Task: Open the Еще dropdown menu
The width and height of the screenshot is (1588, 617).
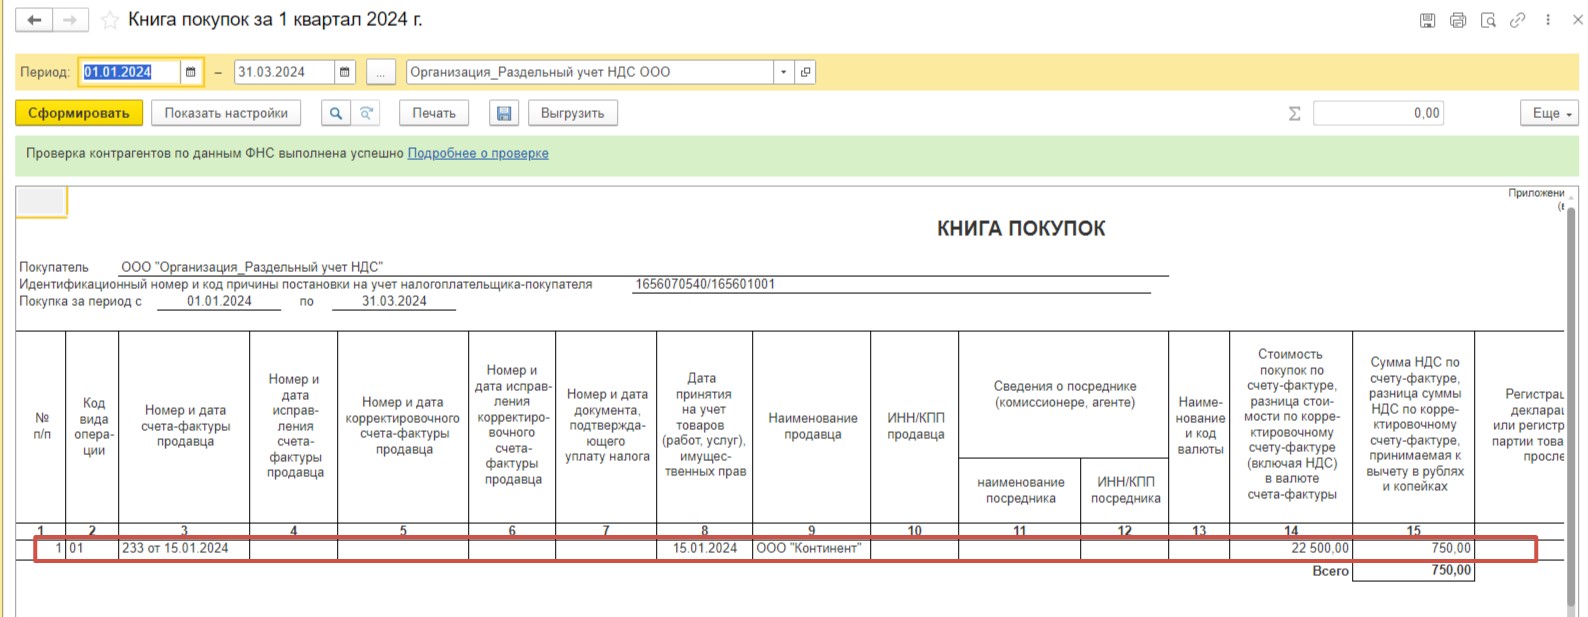Action: click(x=1550, y=113)
